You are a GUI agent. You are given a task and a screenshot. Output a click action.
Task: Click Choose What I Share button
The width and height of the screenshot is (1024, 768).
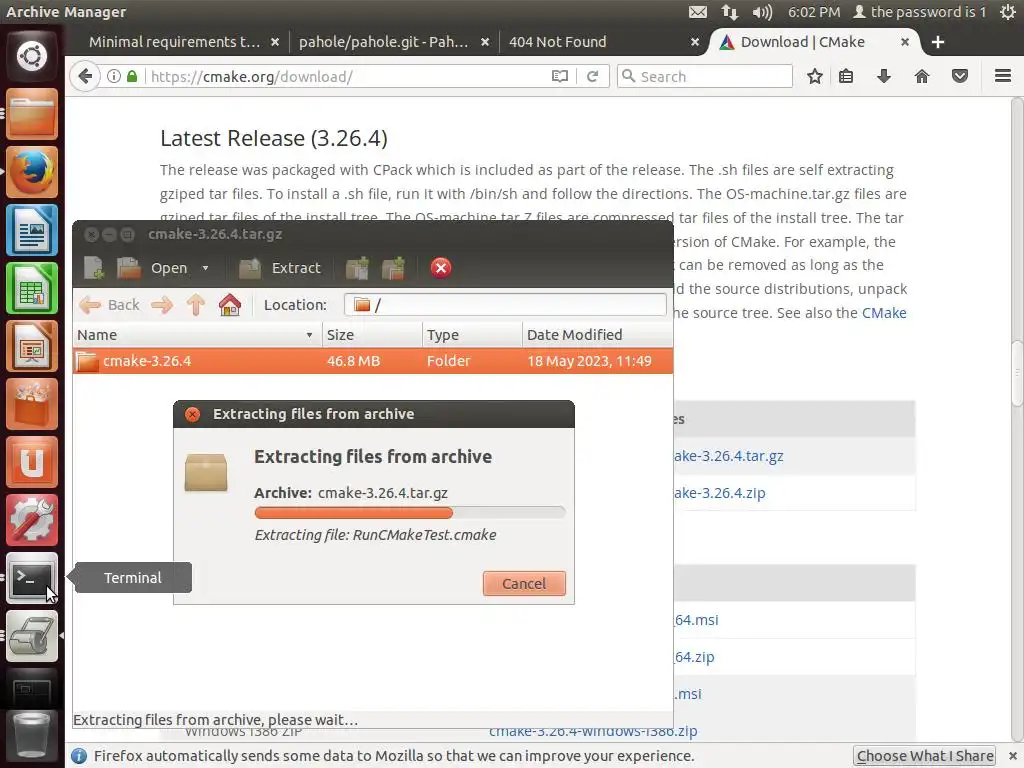click(925, 756)
